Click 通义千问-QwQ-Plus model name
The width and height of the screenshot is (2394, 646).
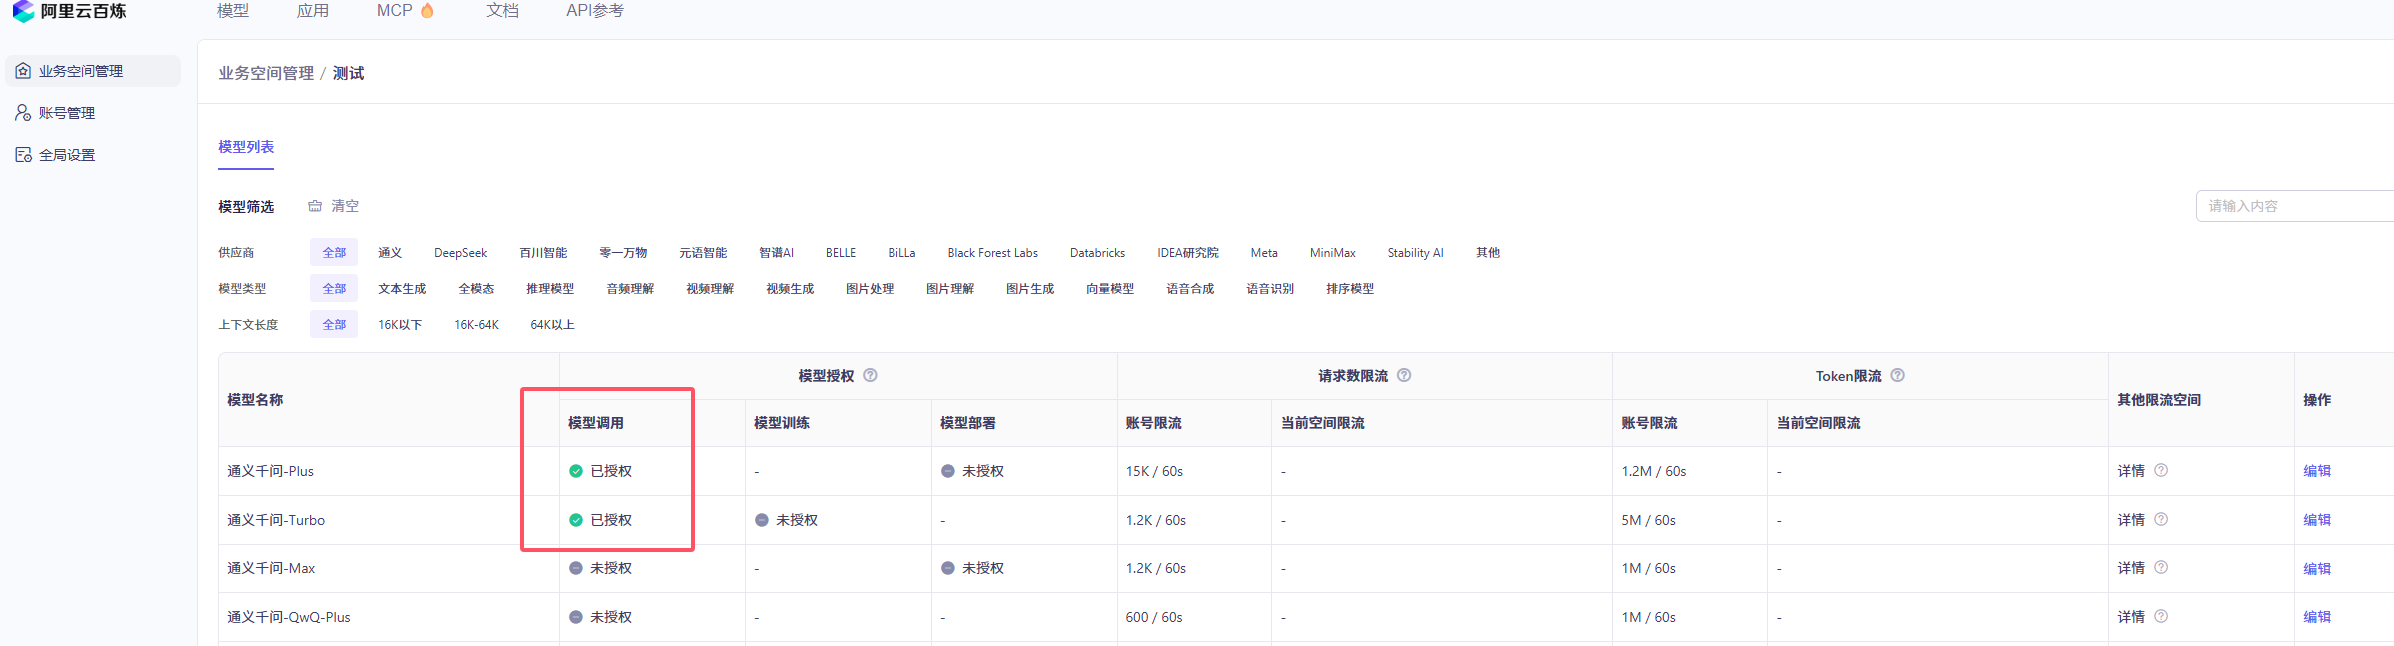(289, 617)
